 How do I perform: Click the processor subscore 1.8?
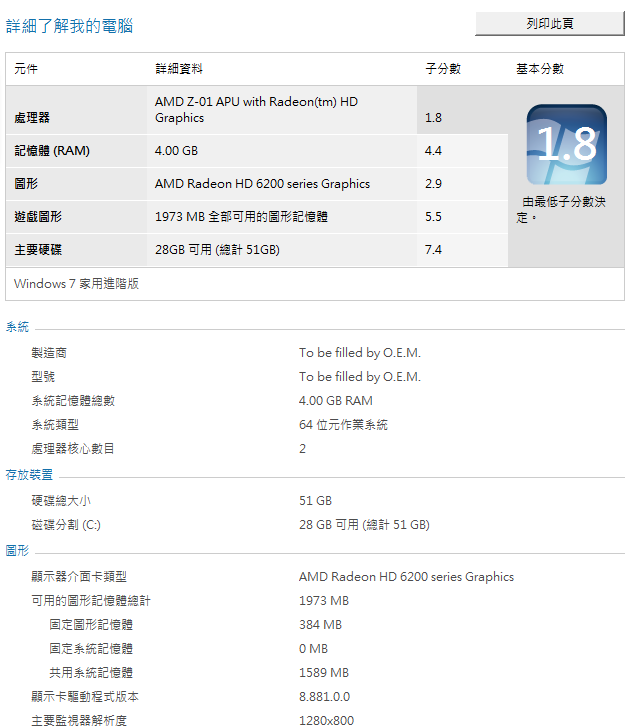[x=433, y=118]
